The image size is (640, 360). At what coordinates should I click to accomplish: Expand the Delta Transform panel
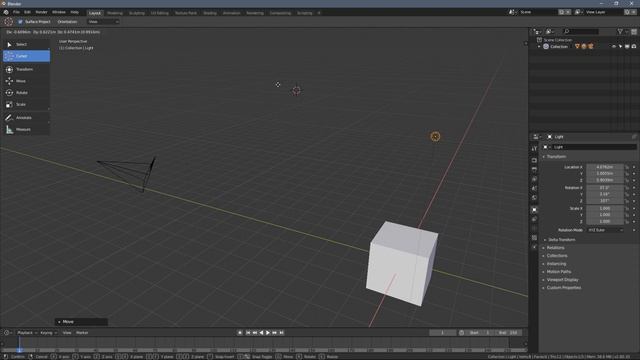pos(561,240)
